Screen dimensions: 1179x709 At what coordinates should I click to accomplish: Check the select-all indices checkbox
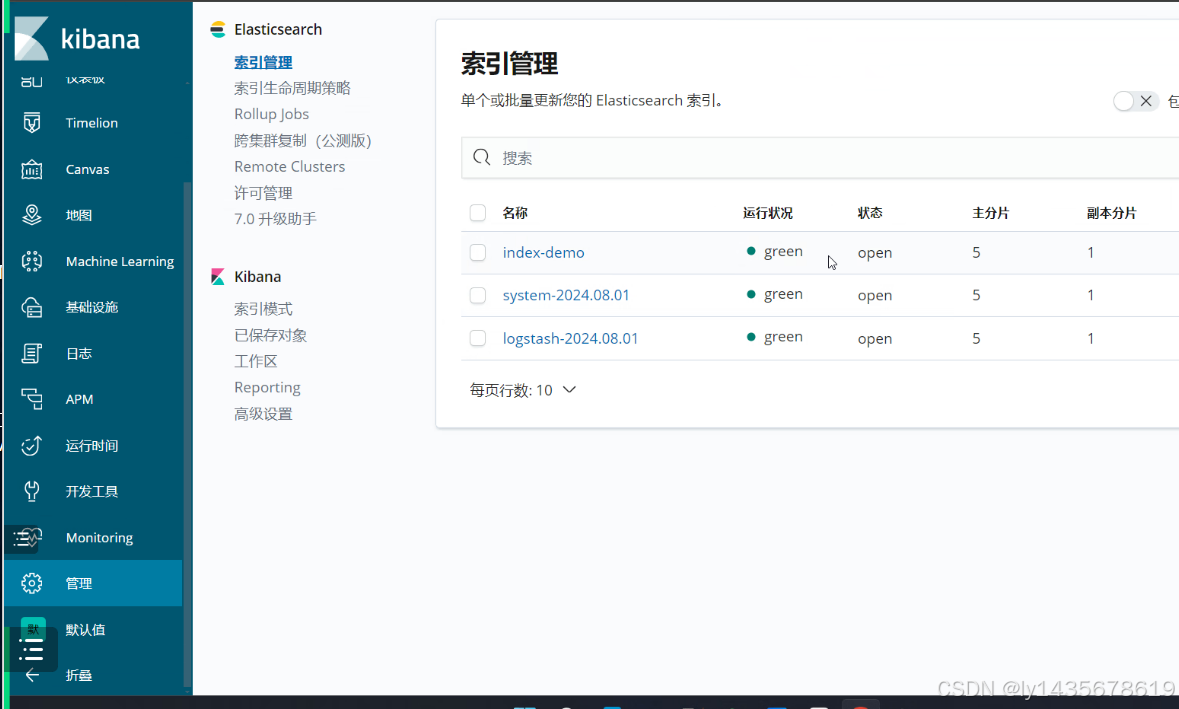(x=477, y=213)
